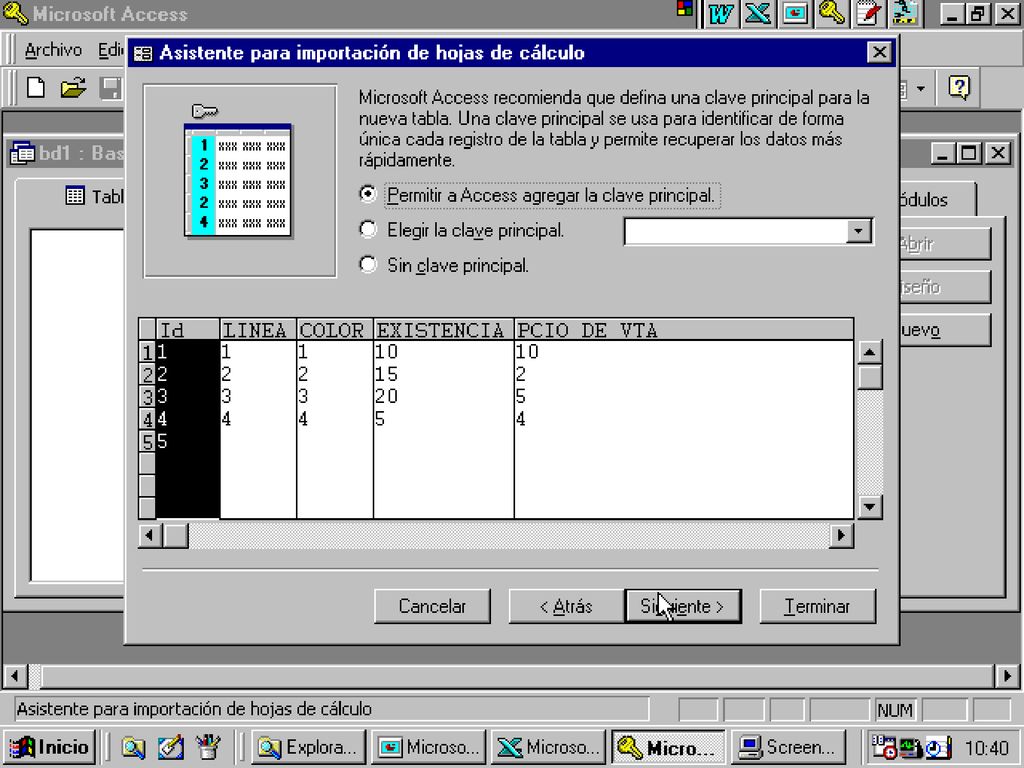
Task: Click the system tray icon next to clock
Action: tap(938, 747)
